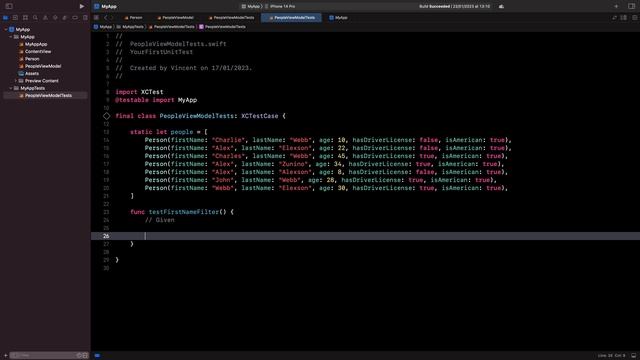Click MyAppTests in the jump bar breadcrumb
This screenshot has height=360, width=640.
[x=130, y=27]
